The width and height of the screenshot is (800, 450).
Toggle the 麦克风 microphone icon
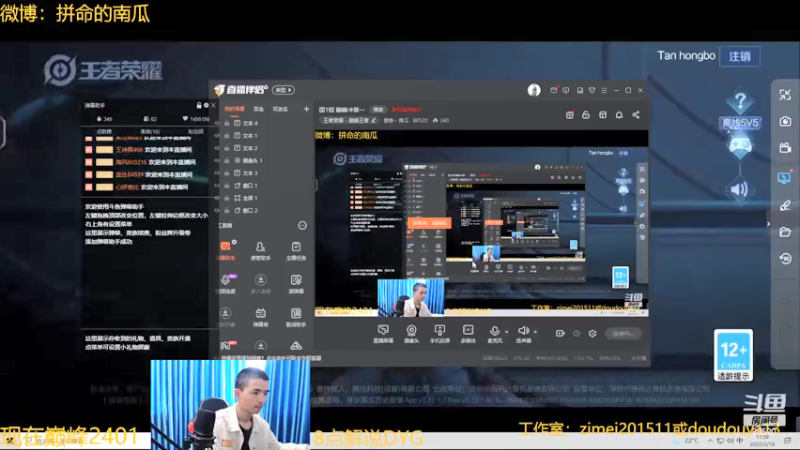[494, 334]
